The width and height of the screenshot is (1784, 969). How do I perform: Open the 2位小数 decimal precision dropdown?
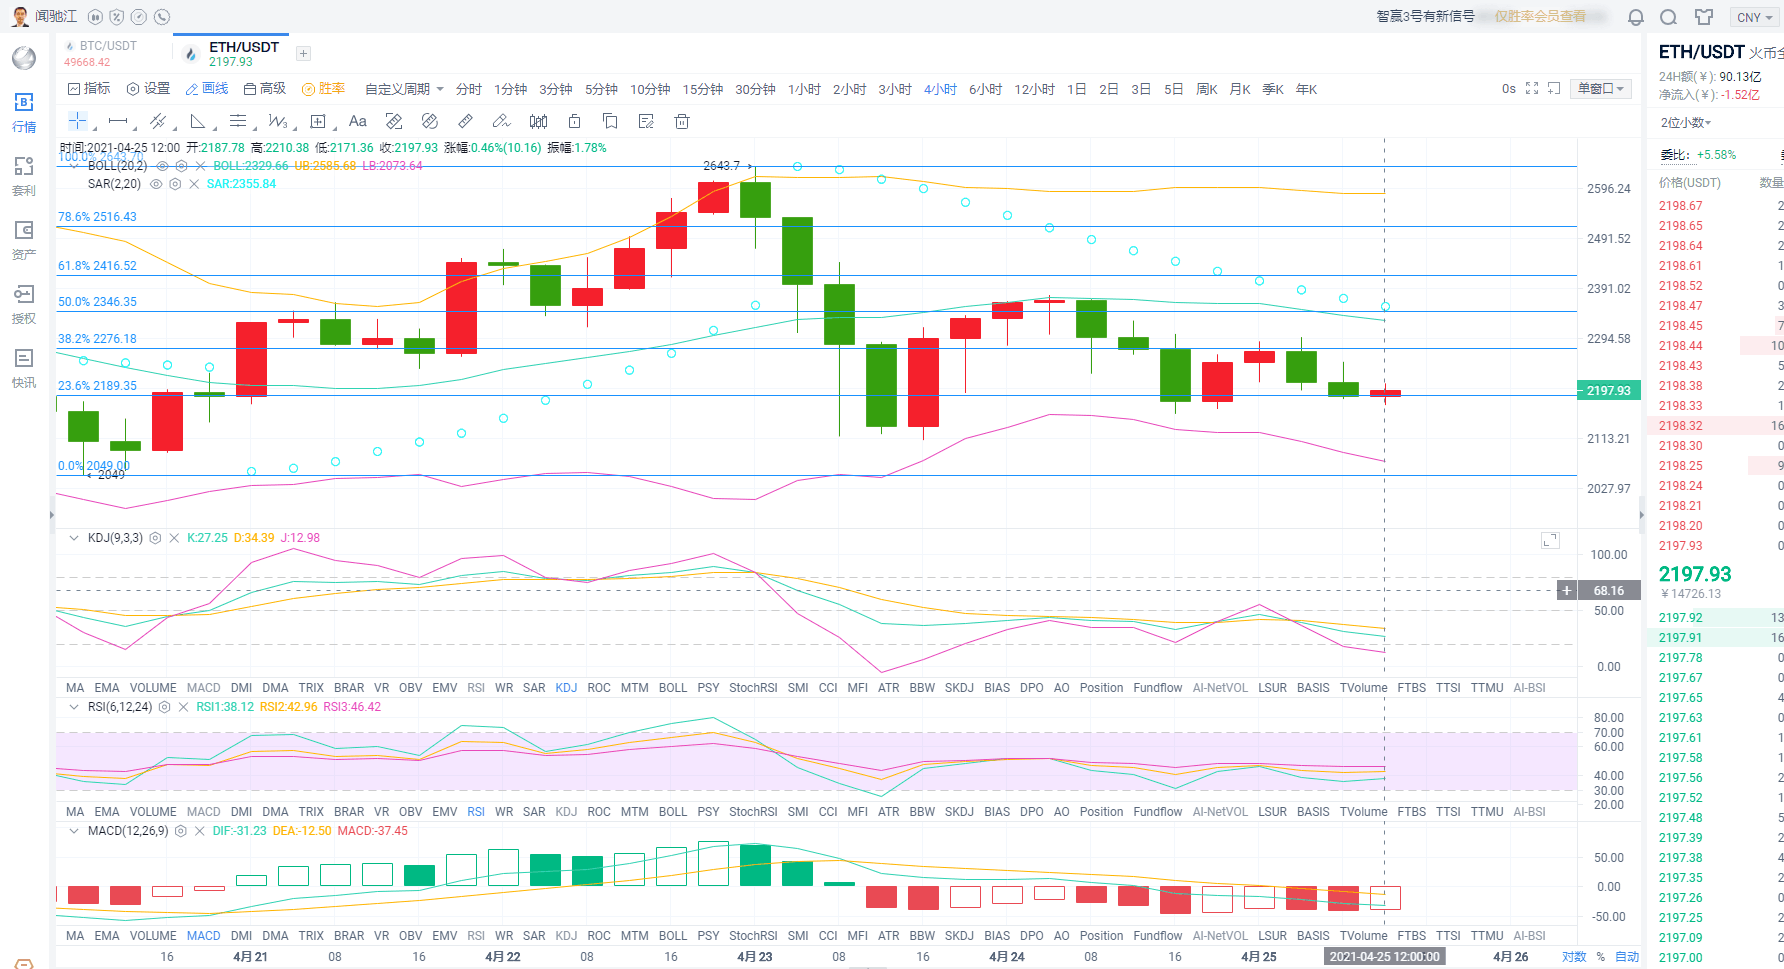click(1686, 123)
